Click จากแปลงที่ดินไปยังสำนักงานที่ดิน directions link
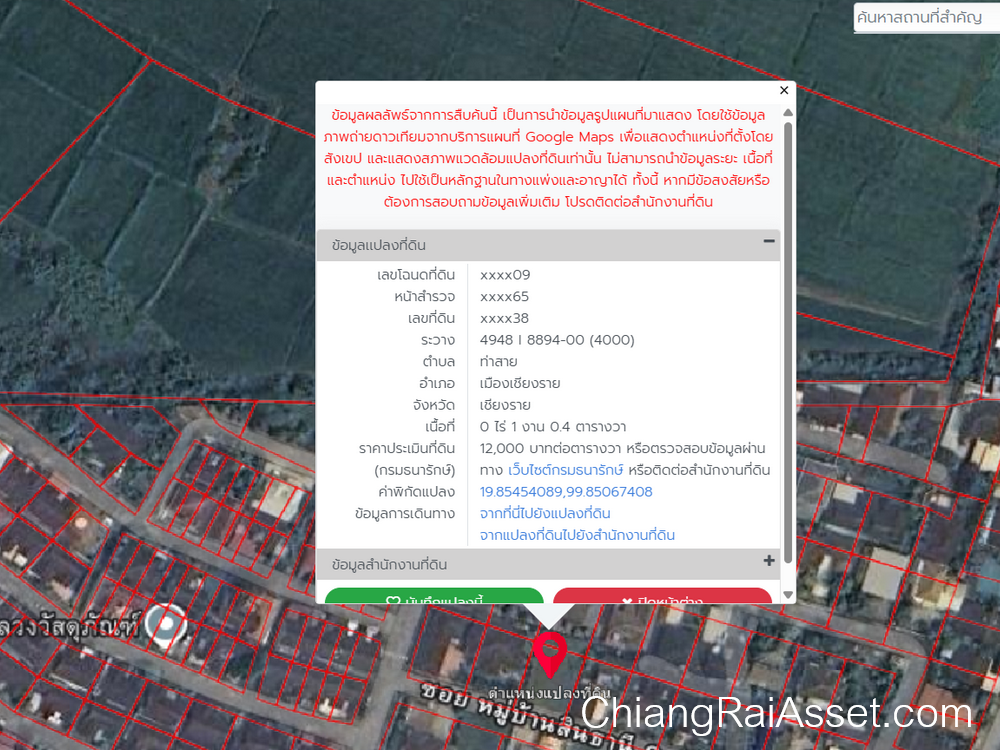1000x750 pixels. point(577,536)
